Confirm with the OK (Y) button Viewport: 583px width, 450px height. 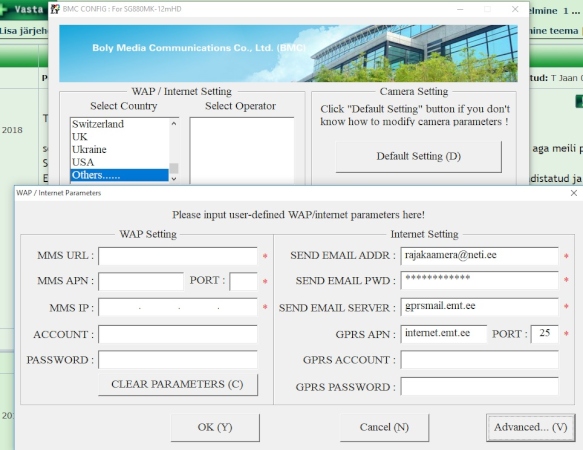(215, 427)
